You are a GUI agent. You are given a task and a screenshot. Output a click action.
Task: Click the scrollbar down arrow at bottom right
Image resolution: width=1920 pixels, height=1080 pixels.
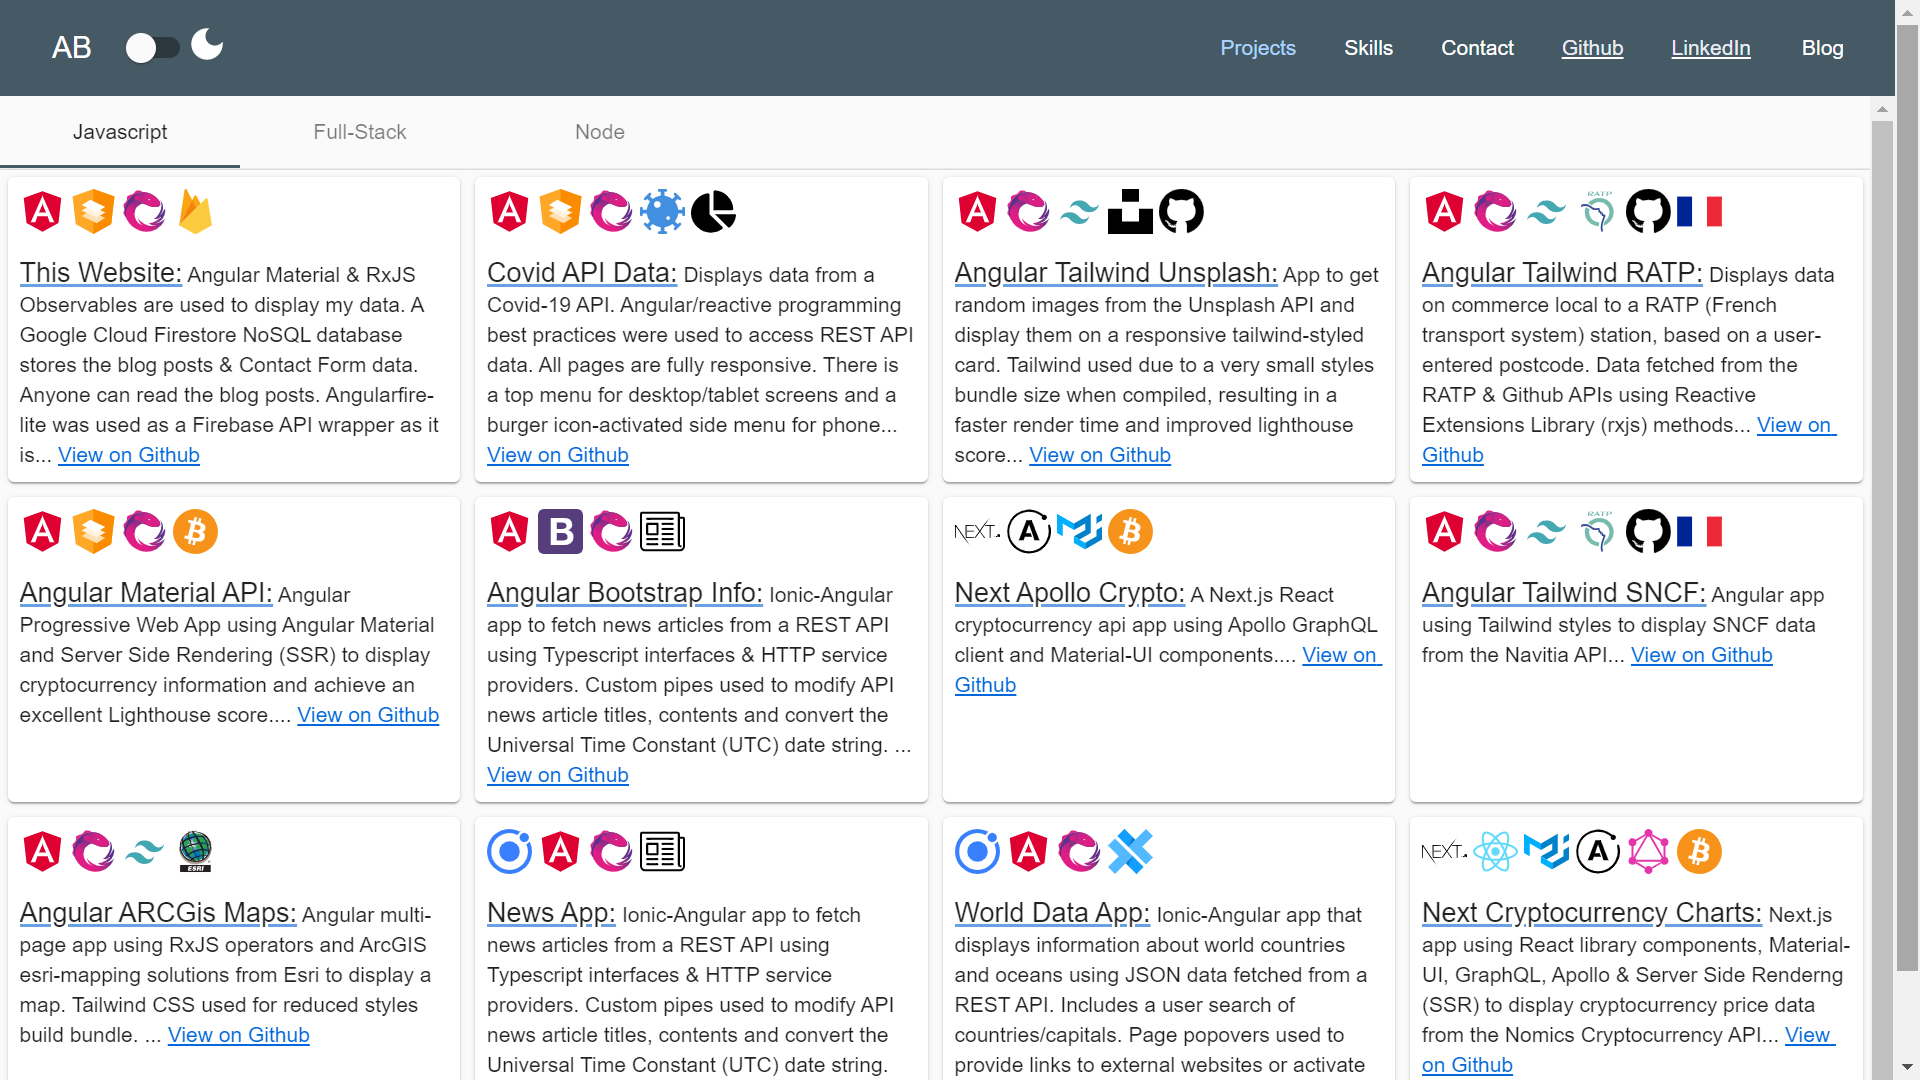point(1907,1067)
